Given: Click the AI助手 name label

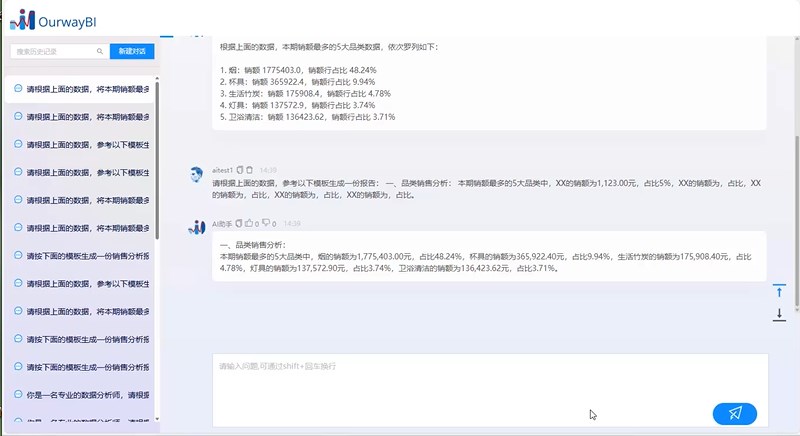Looking at the screenshot, I should [222, 224].
